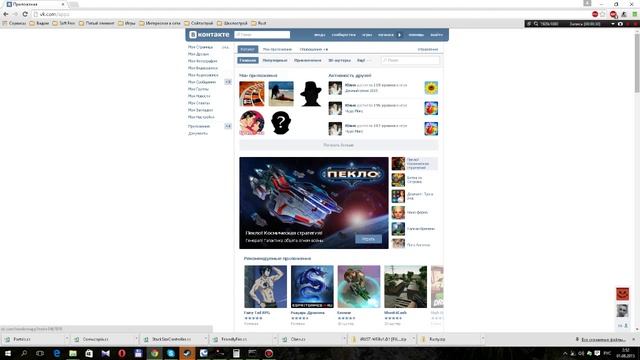
Task: Switch to the Catalog tab in apps
Action: pos(248,49)
